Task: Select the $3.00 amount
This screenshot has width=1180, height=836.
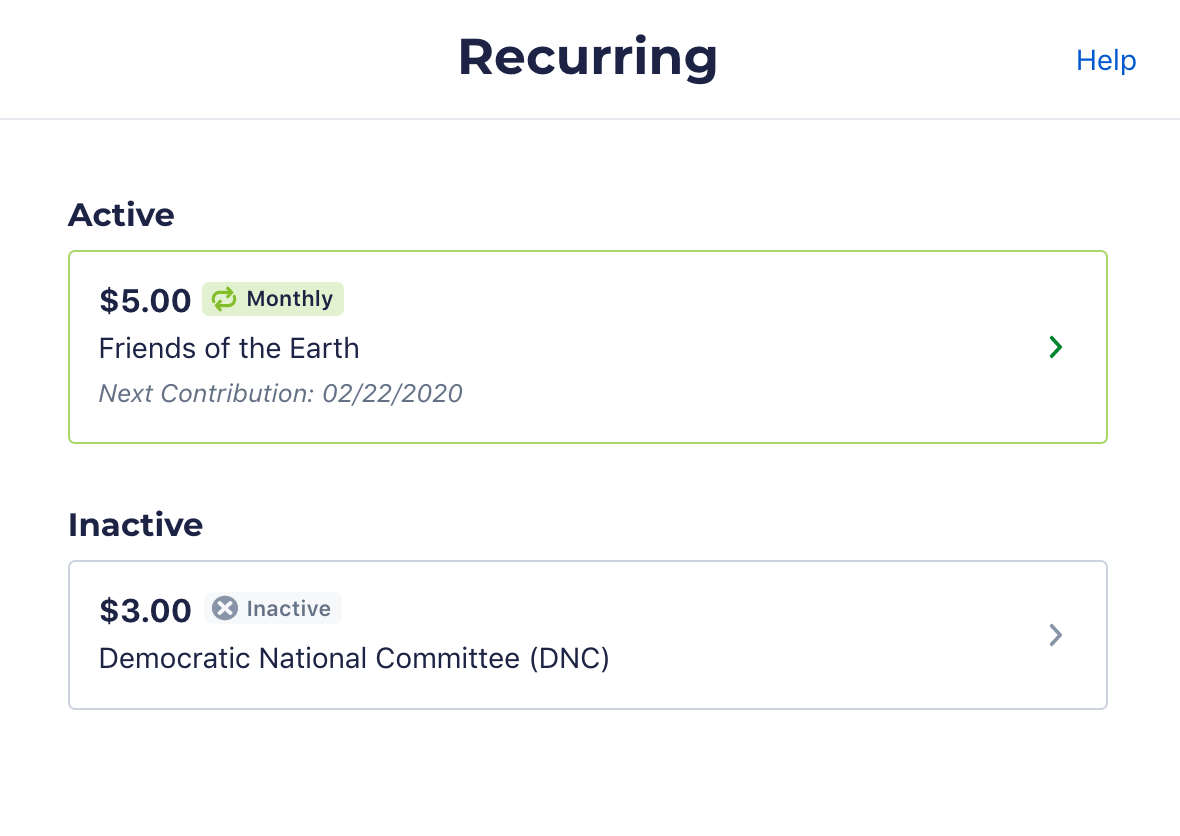Action: tap(145, 610)
